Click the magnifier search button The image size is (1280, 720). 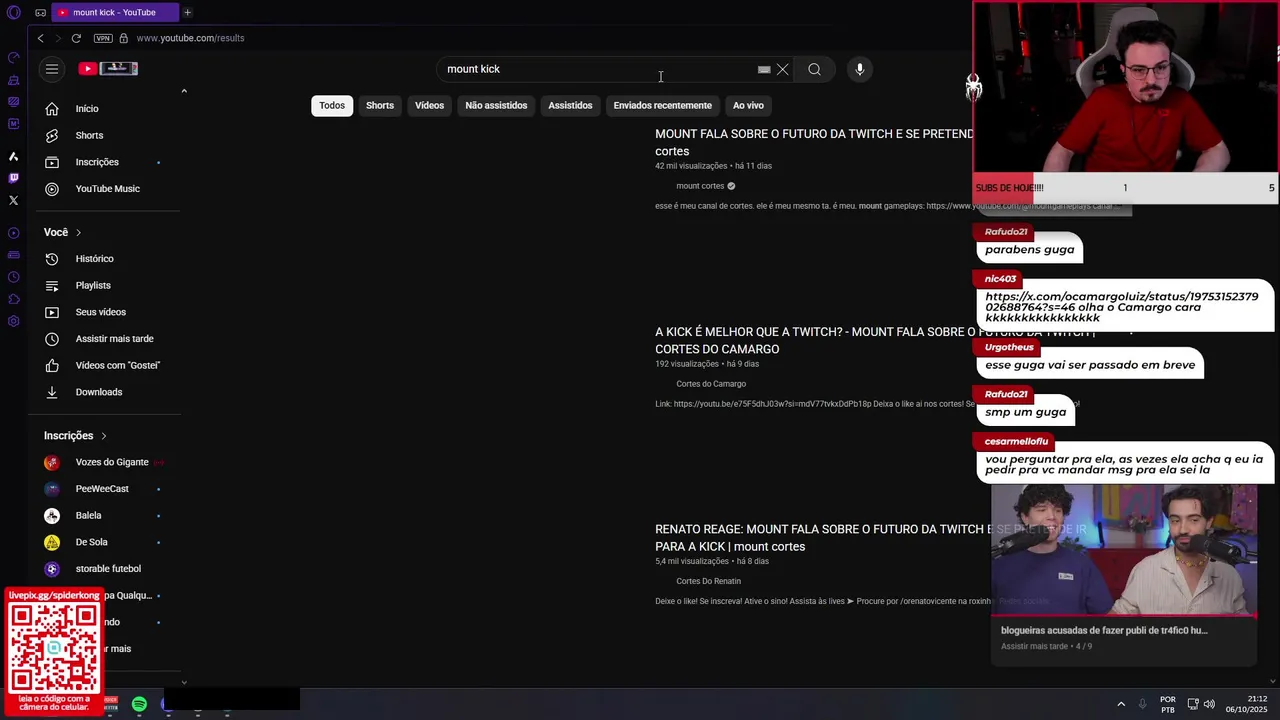[x=815, y=69]
